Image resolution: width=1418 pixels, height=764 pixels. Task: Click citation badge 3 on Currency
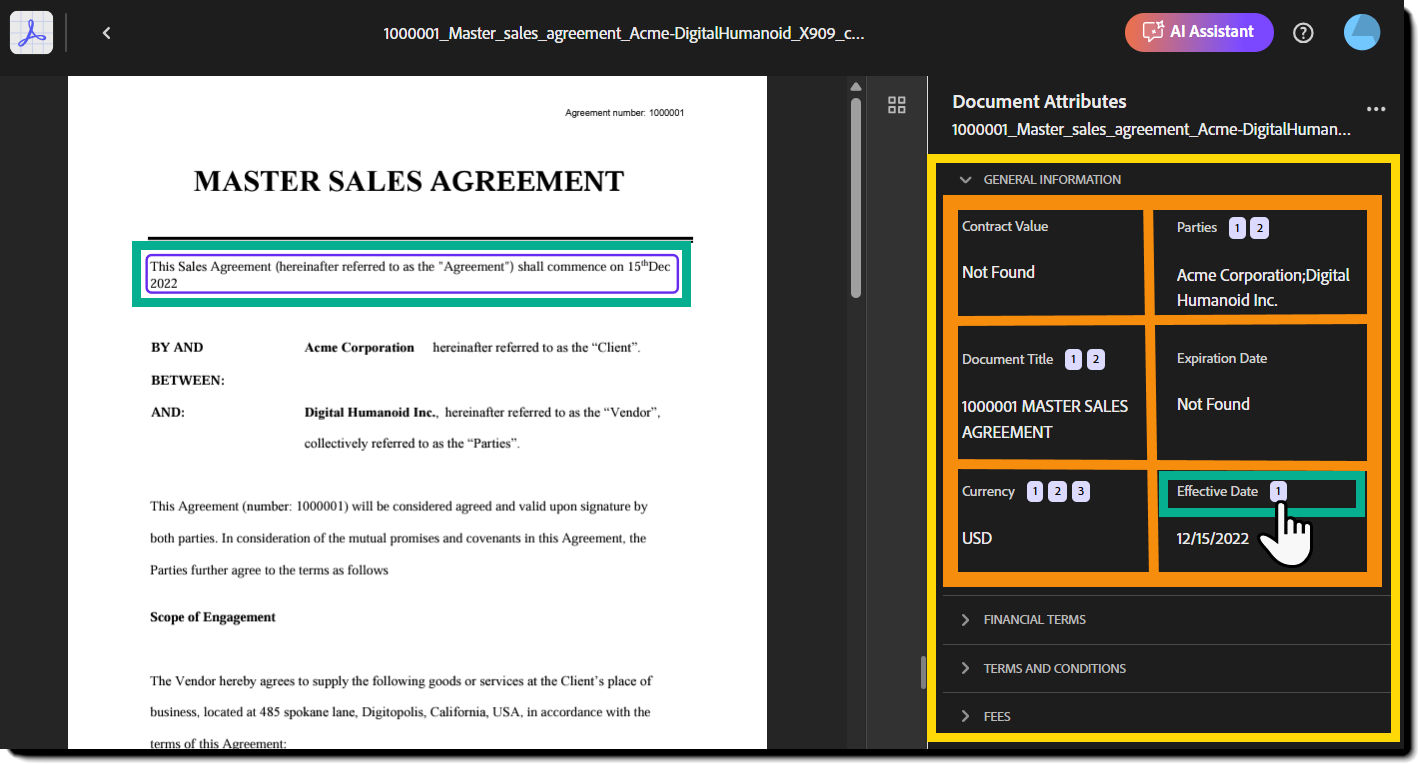(1080, 491)
